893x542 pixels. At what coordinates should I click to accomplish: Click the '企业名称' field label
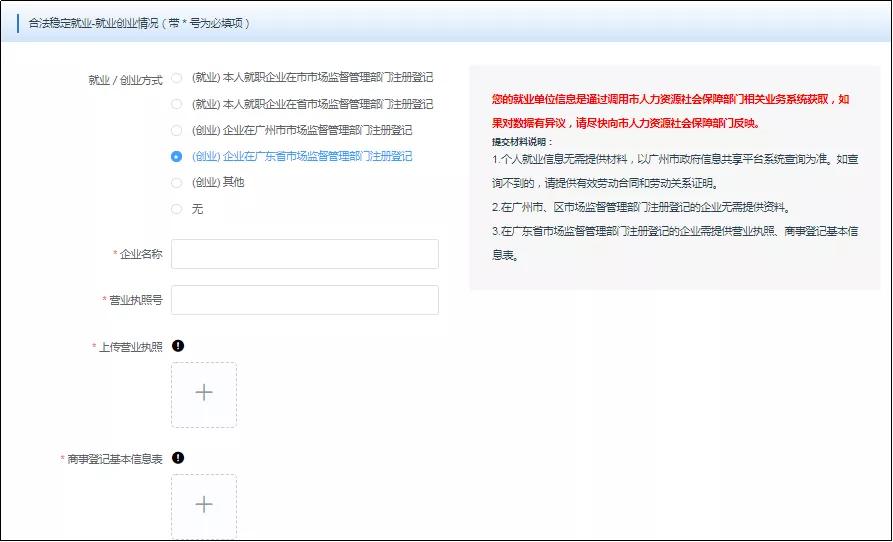pyautogui.click(x=141, y=254)
